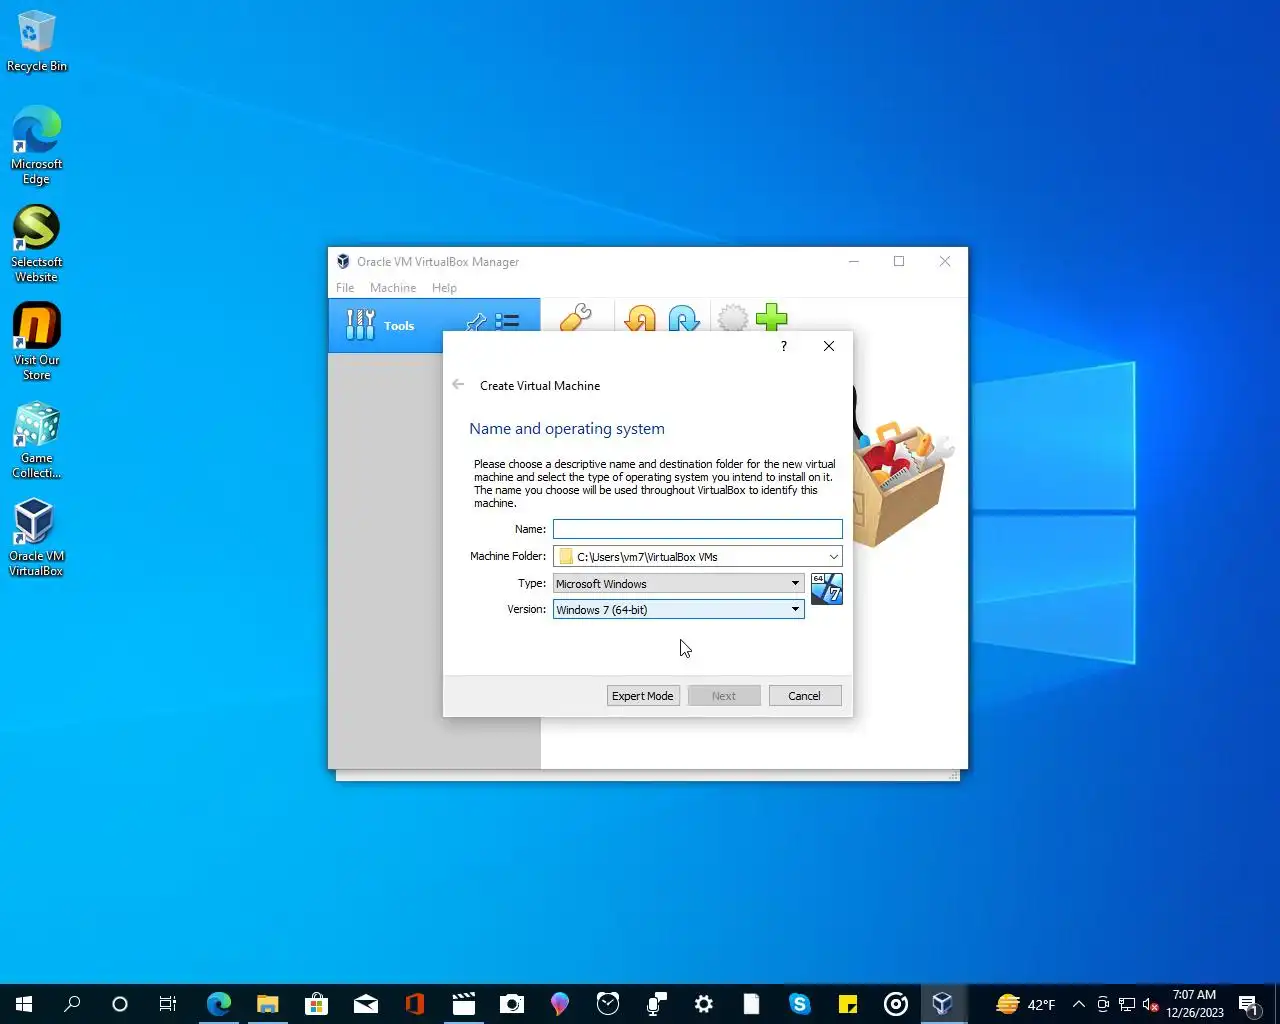Open the clock showing 7:07 AM

click(1195, 1004)
